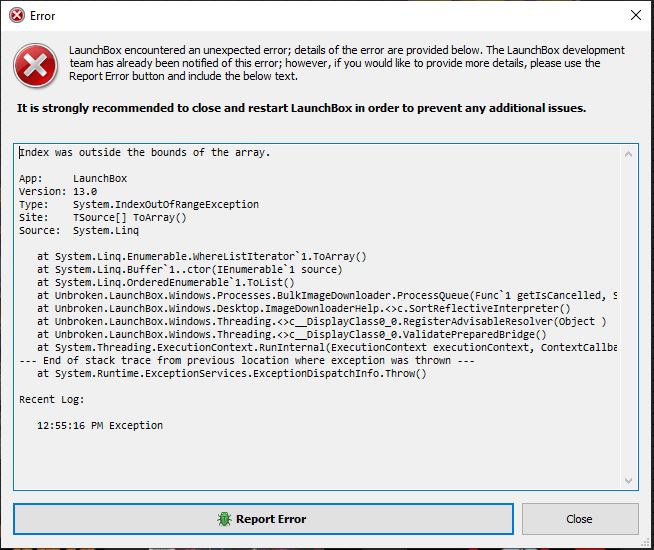Click the "Version: 13.0" line
654x550 pixels.
(x=58, y=191)
